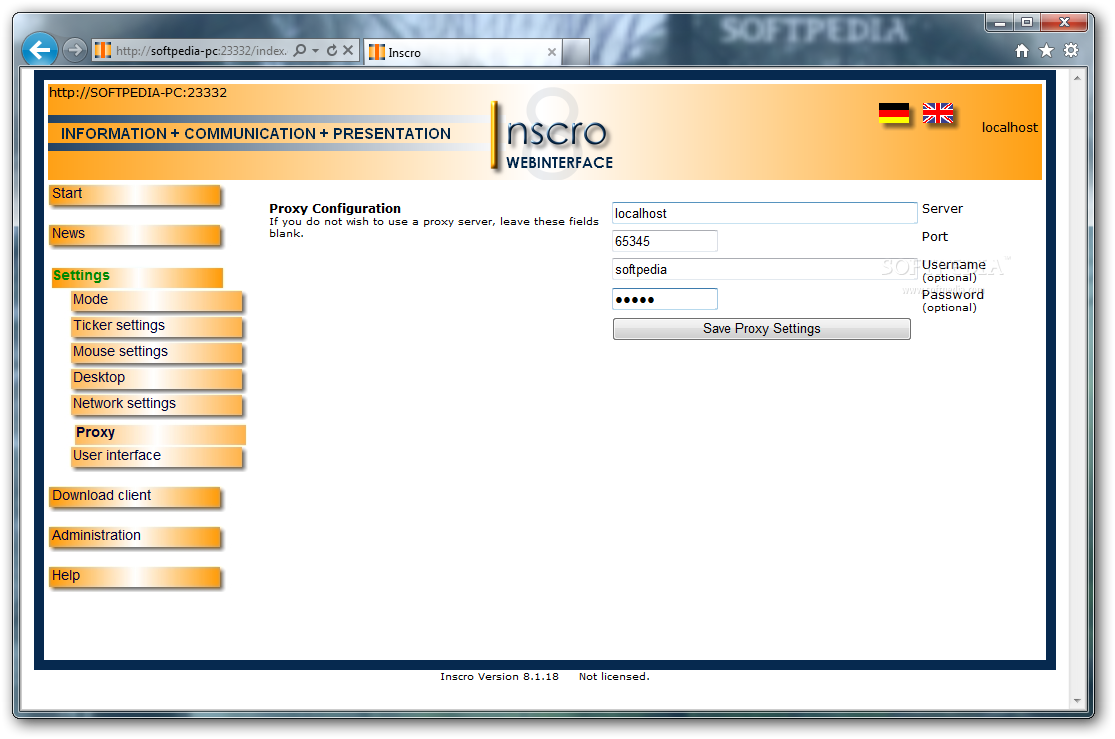The height and width of the screenshot is (739, 1115).
Task: Click the Inscro Webinterface logo
Action: pos(553,135)
